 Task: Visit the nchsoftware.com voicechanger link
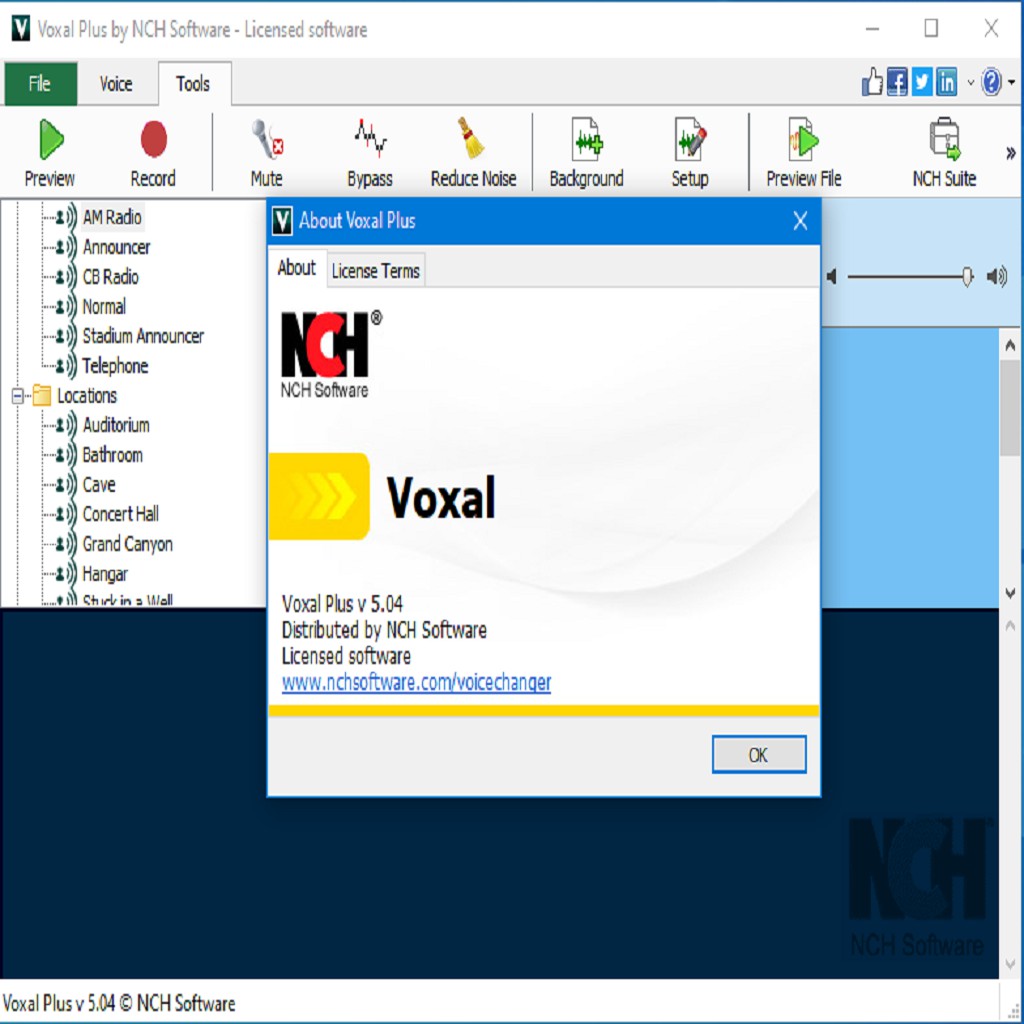[x=416, y=682]
